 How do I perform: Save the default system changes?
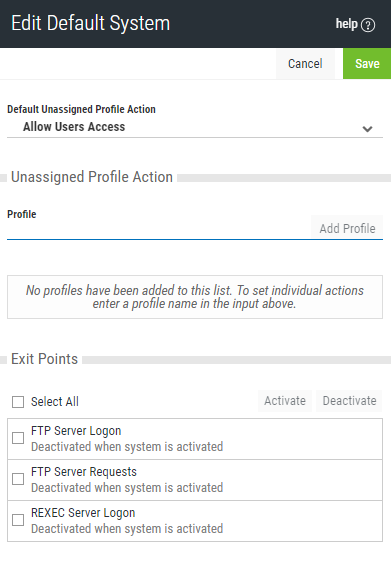coord(367,64)
